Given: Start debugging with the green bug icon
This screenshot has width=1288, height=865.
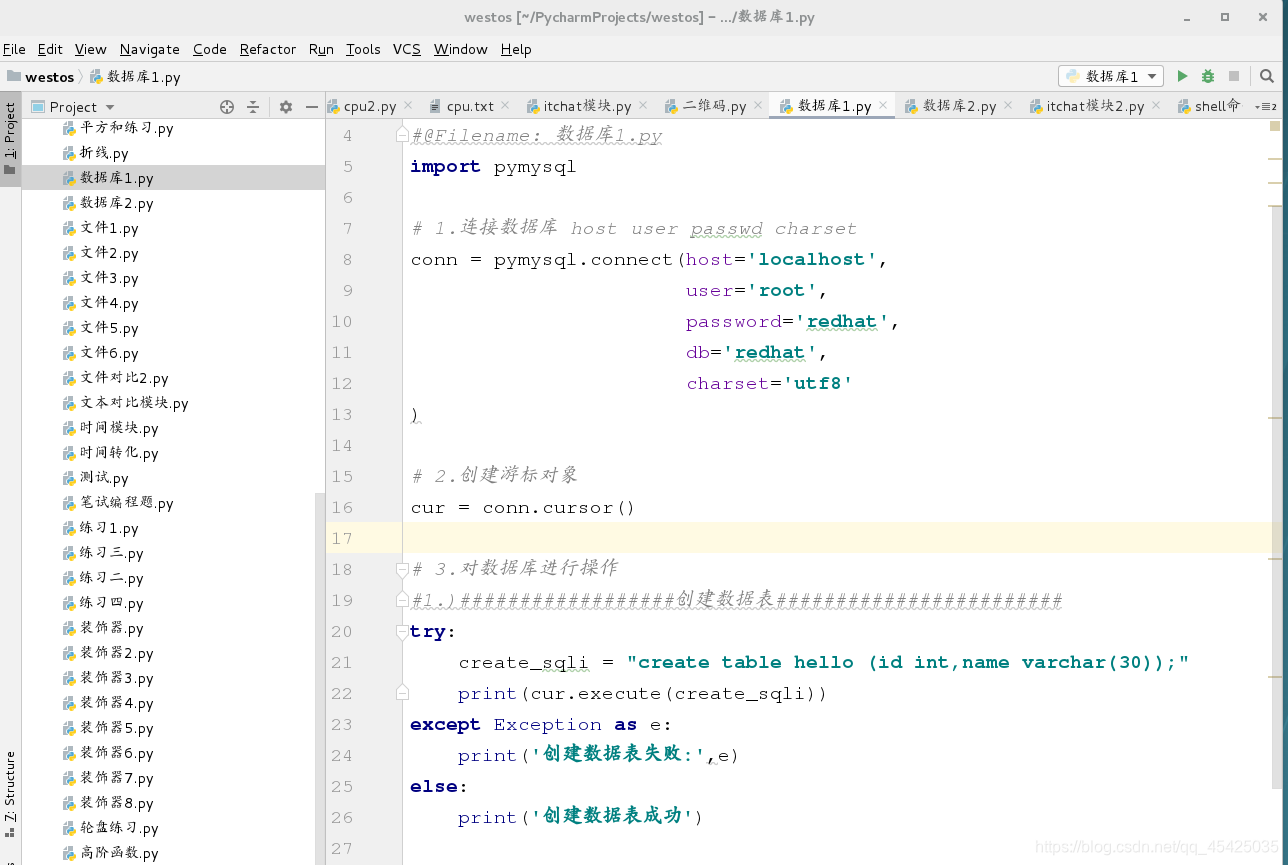Looking at the screenshot, I should click(1208, 76).
